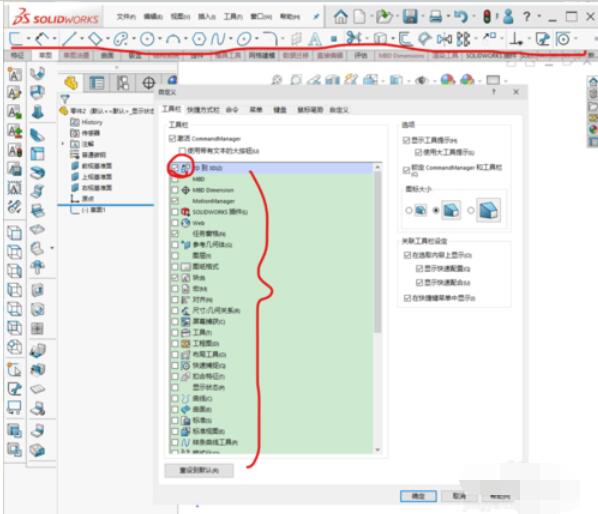This screenshot has height=514, width=598.
Task: Select the Spline sketch tool
Action: point(218,39)
